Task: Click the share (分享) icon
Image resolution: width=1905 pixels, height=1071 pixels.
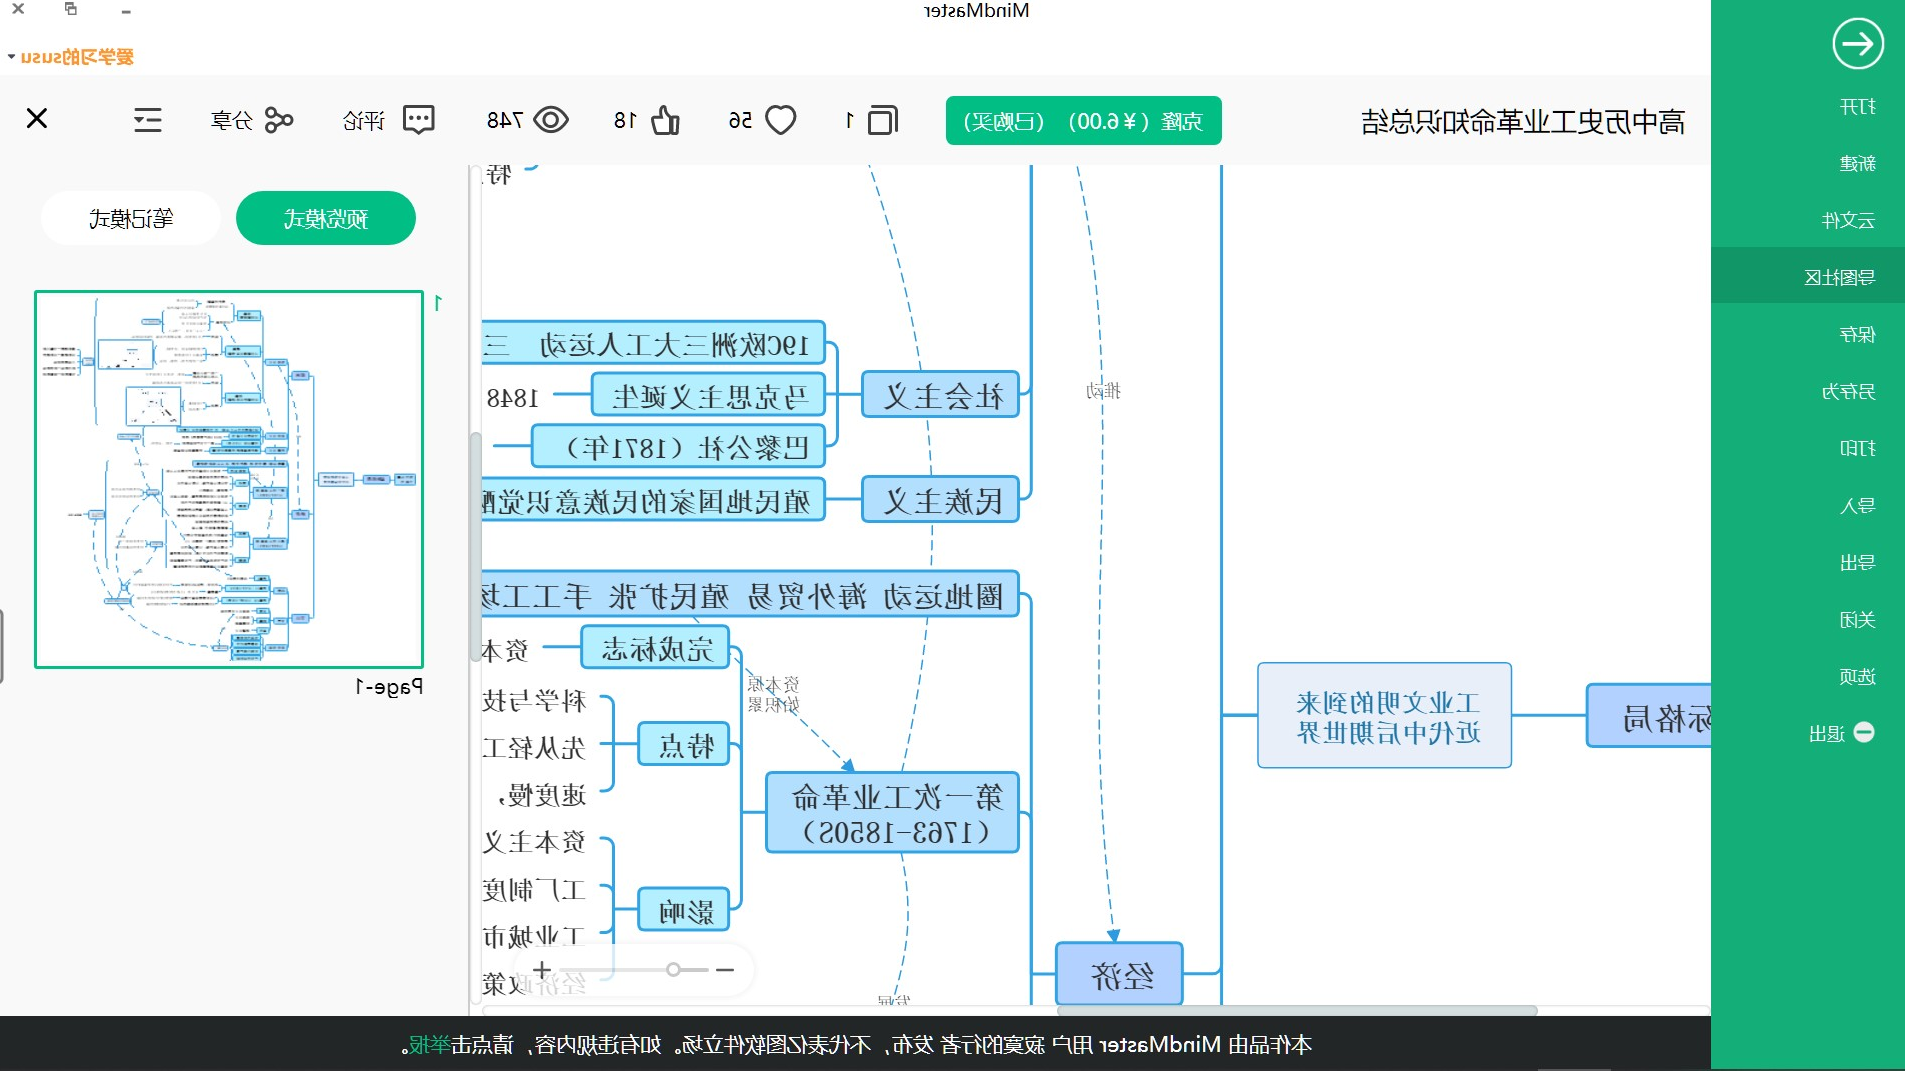Action: 278,121
